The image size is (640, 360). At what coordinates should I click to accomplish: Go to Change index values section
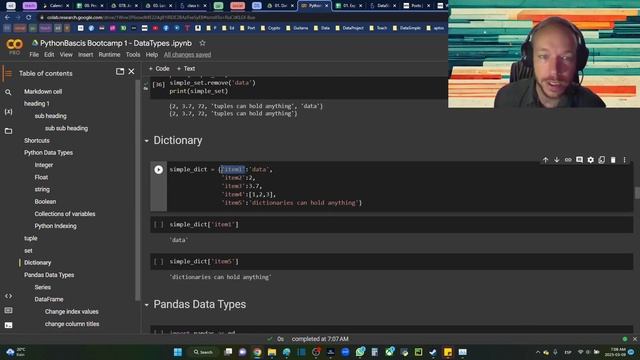(x=72, y=311)
